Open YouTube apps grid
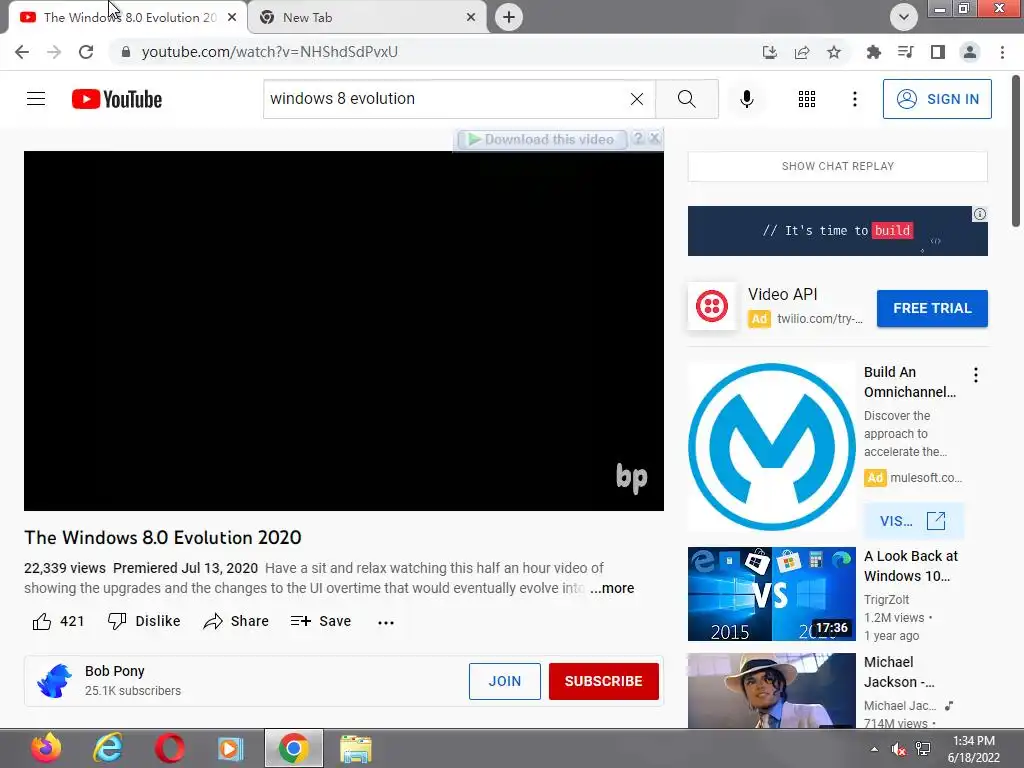Image resolution: width=1024 pixels, height=768 pixels. 807,99
